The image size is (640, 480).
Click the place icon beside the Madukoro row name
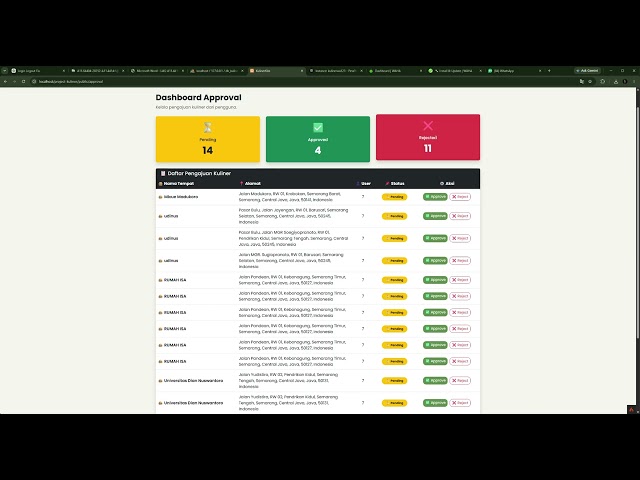(x=160, y=197)
